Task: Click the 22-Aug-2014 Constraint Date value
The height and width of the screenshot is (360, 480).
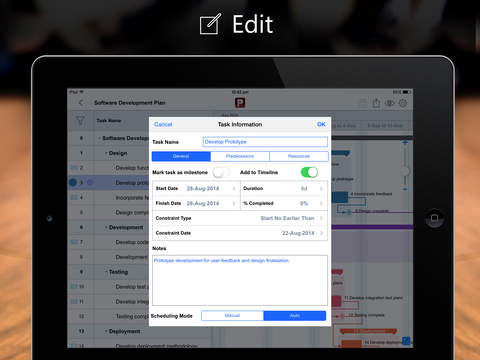Action: [298, 233]
